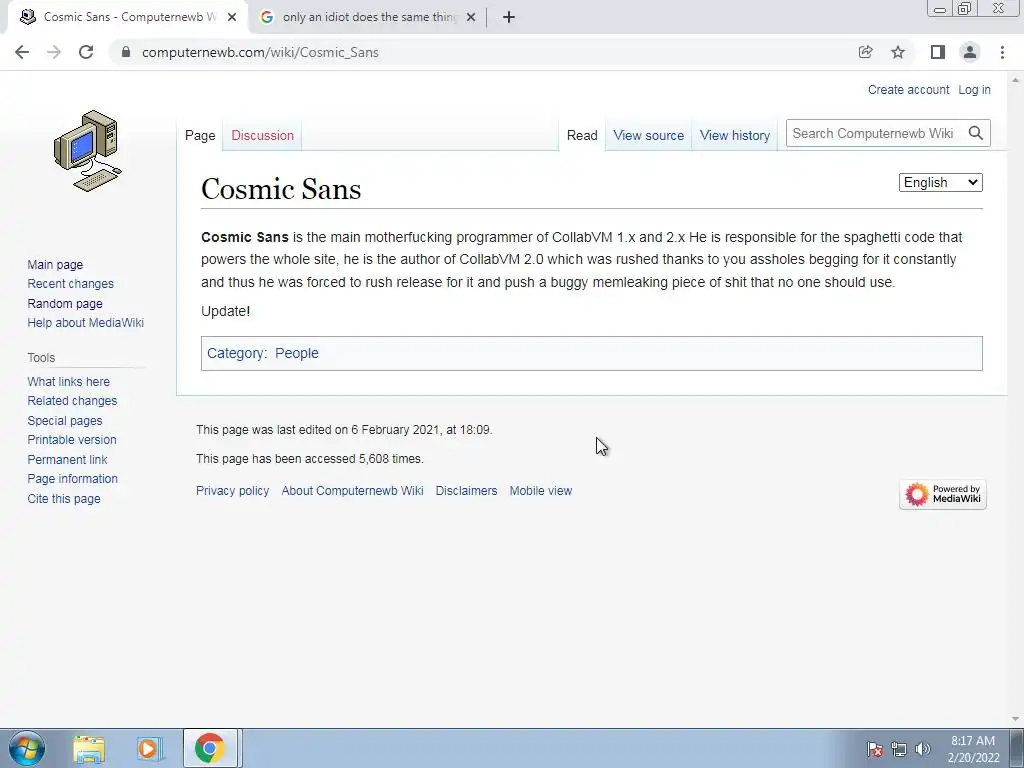Screen dimensions: 1024x768
Task: Click the Action Center flag tray icon
Action: click(x=875, y=749)
